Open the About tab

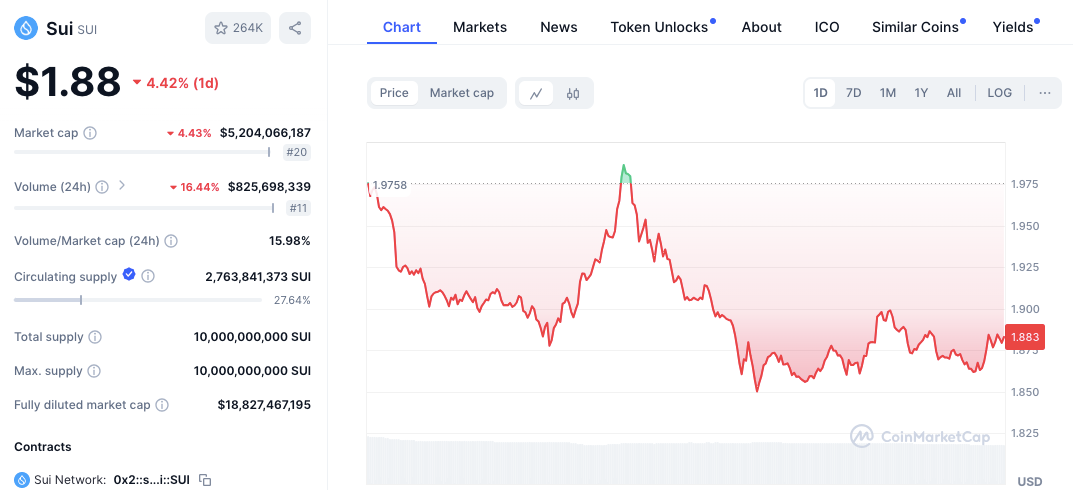point(761,27)
